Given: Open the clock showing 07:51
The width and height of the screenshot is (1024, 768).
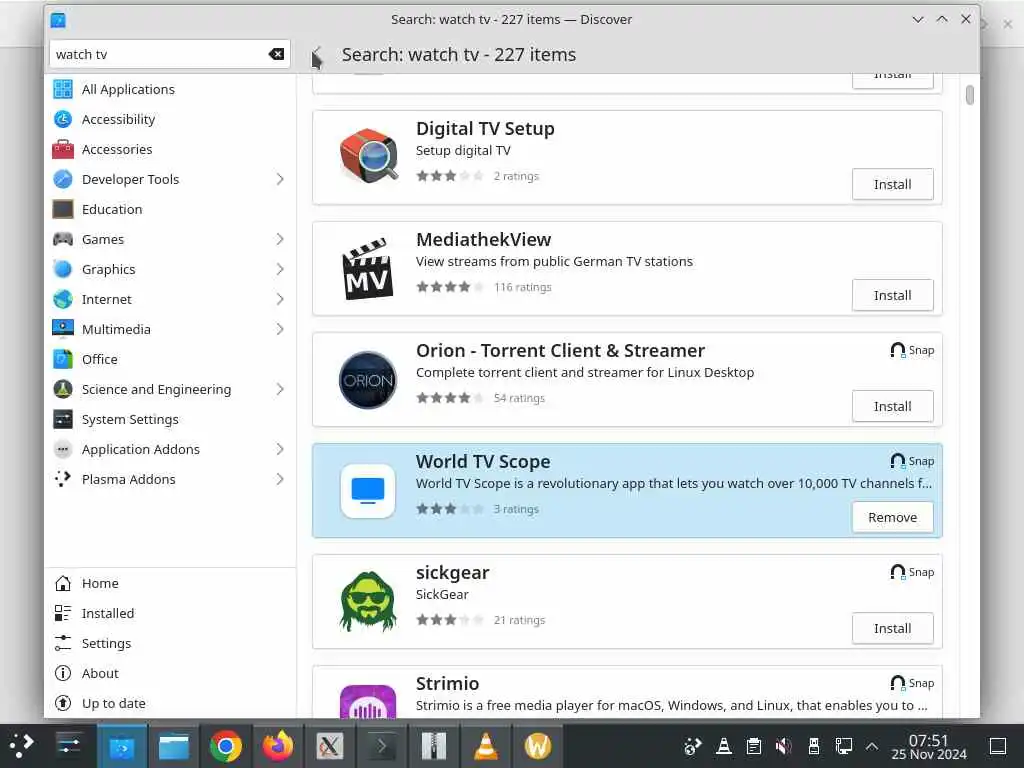Looking at the screenshot, I should (x=929, y=746).
